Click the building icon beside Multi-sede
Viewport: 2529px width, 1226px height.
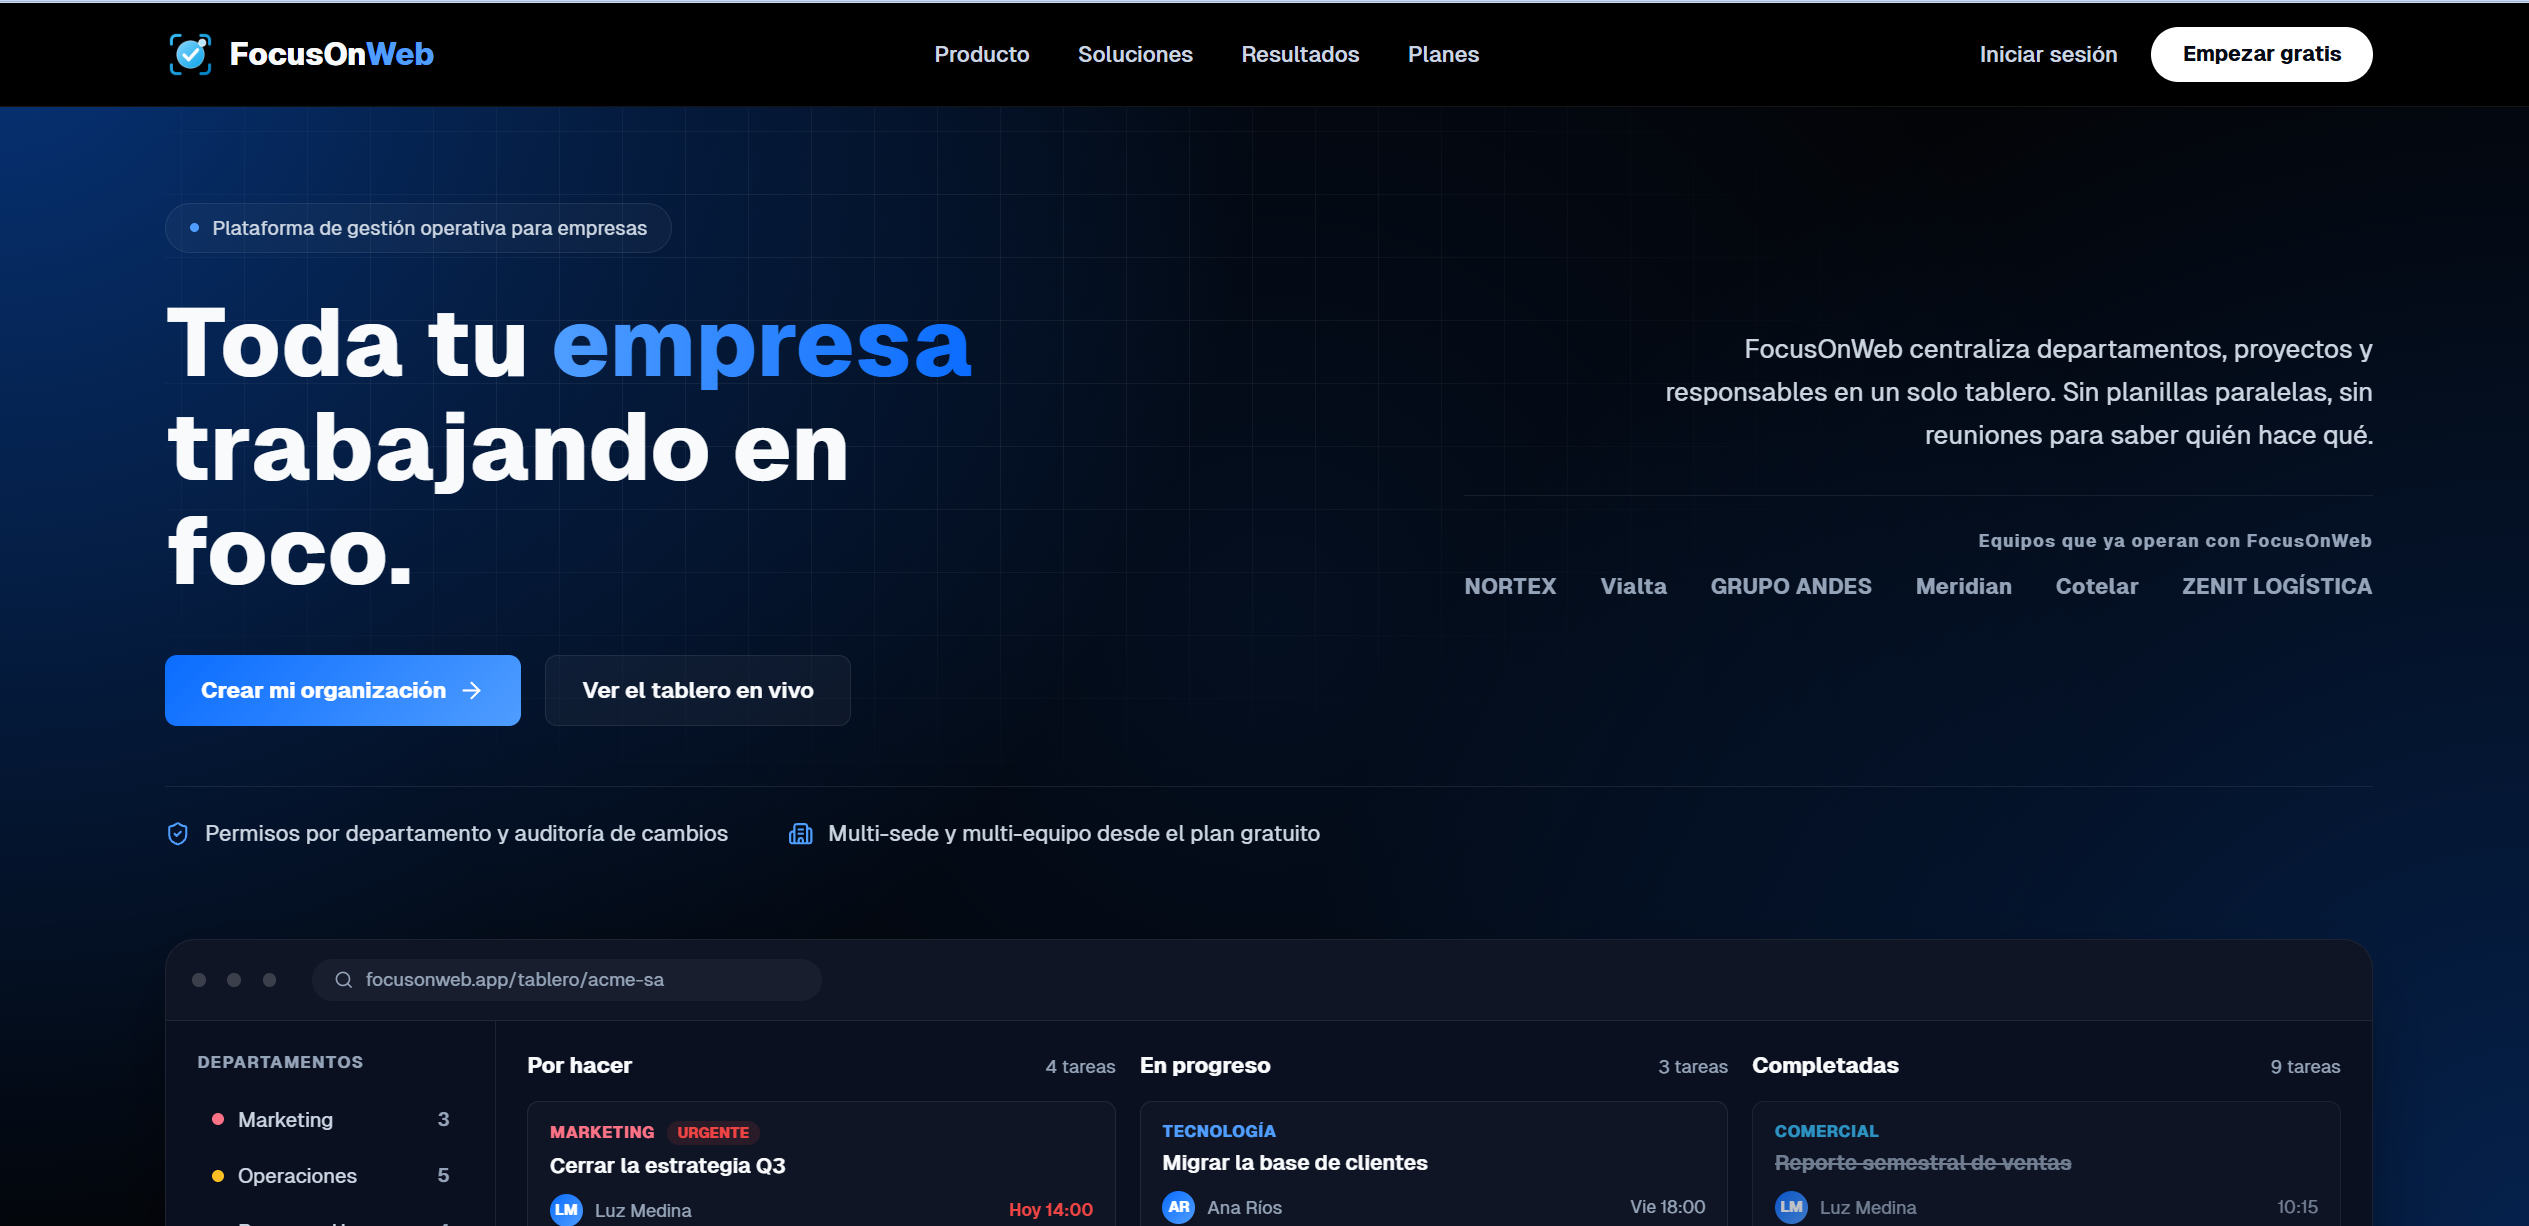click(x=800, y=833)
